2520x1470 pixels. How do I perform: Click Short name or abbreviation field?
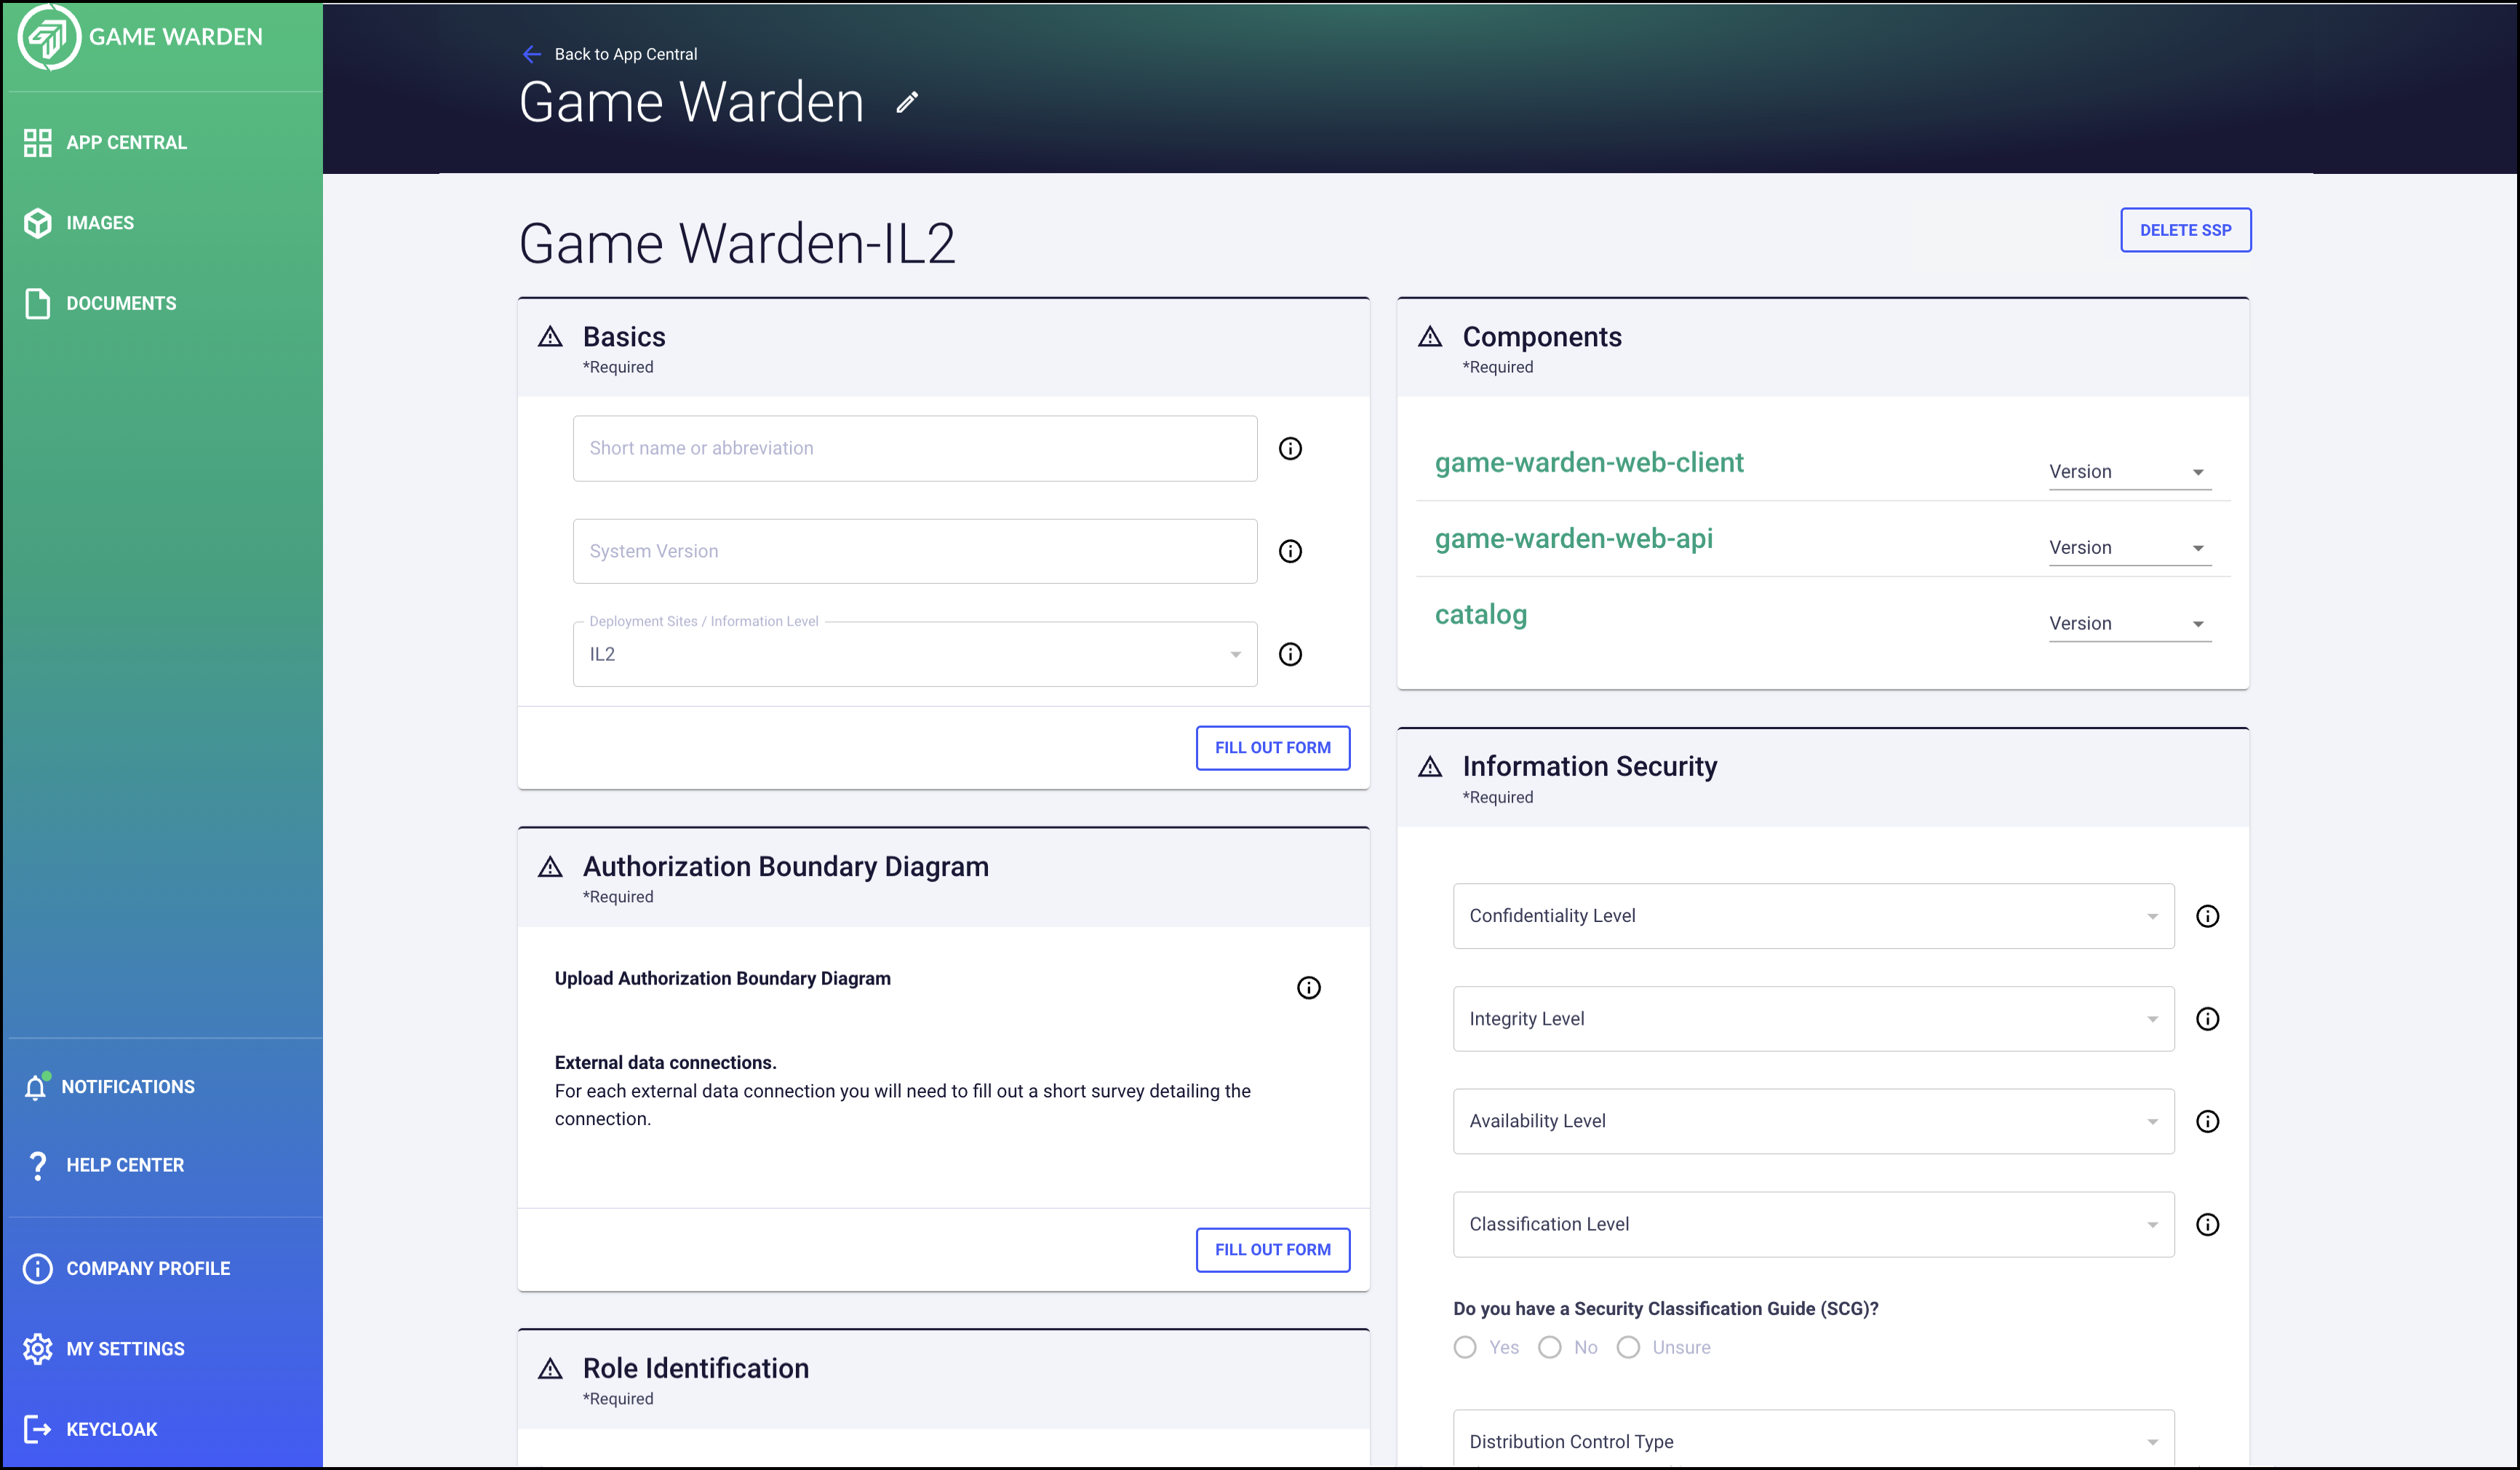(x=914, y=448)
